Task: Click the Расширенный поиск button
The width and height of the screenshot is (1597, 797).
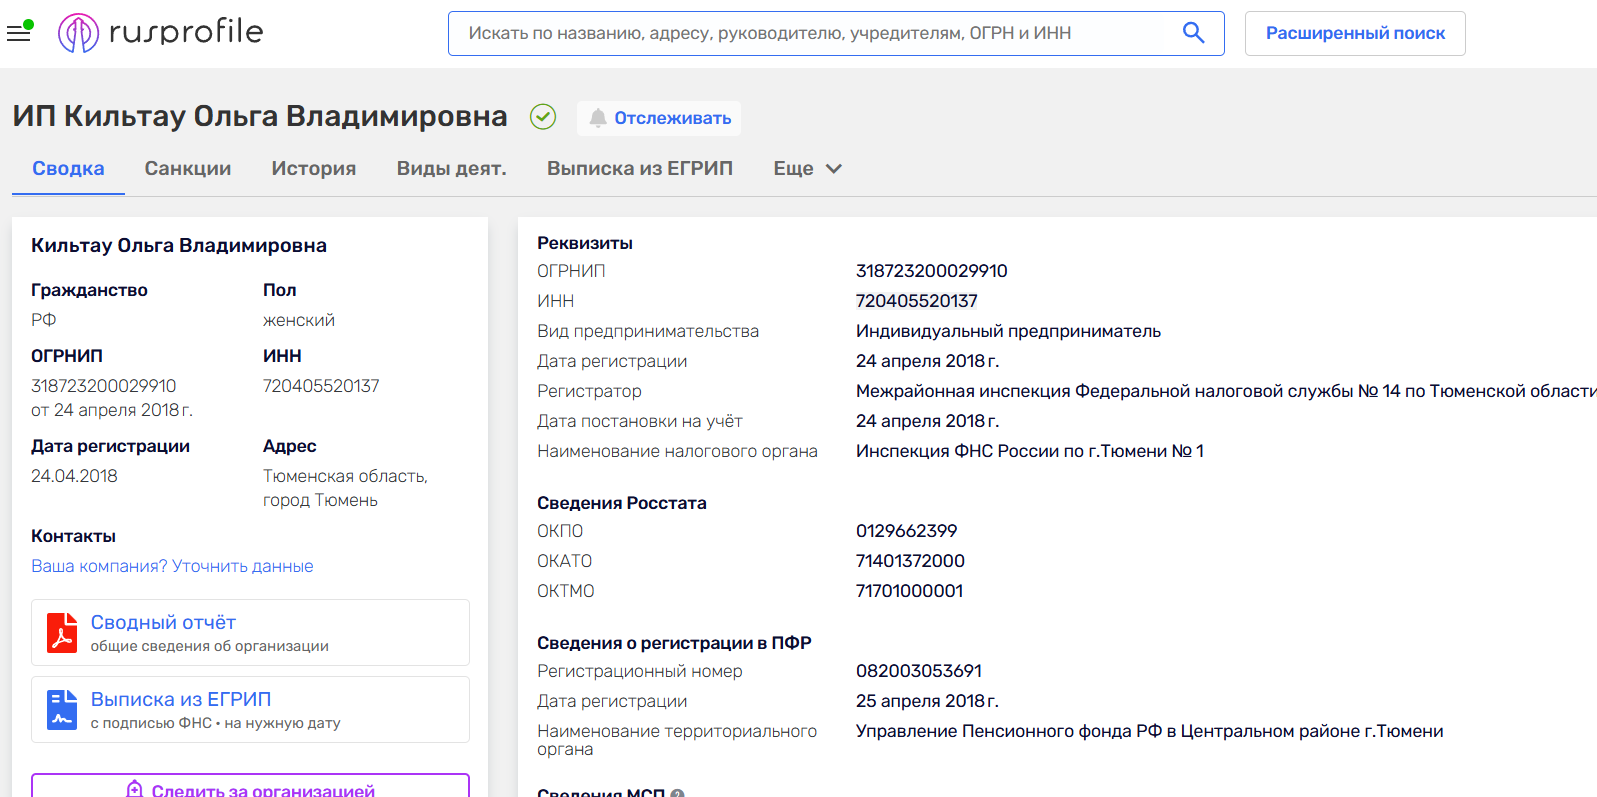Action: tap(1354, 33)
